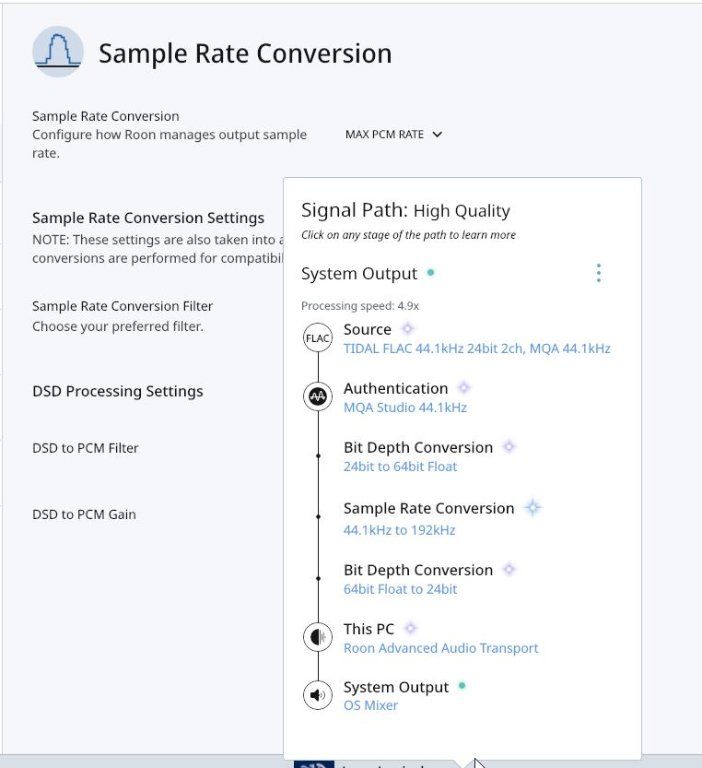
Task: Click the System Output heading in signal path
Action: coord(359,273)
